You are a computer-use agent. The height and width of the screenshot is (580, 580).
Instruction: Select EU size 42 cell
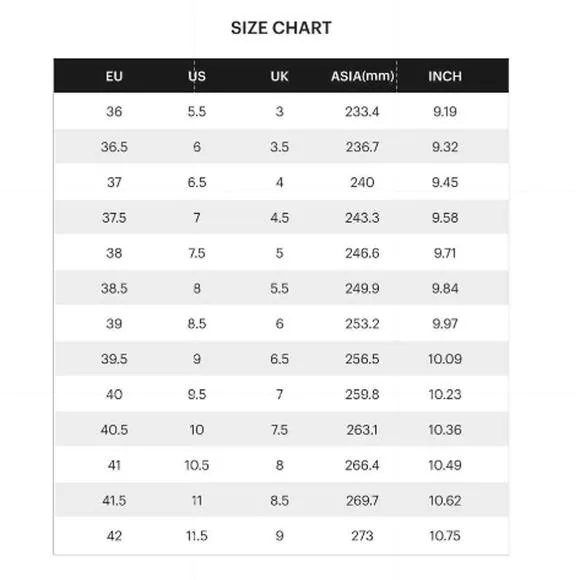[114, 536]
